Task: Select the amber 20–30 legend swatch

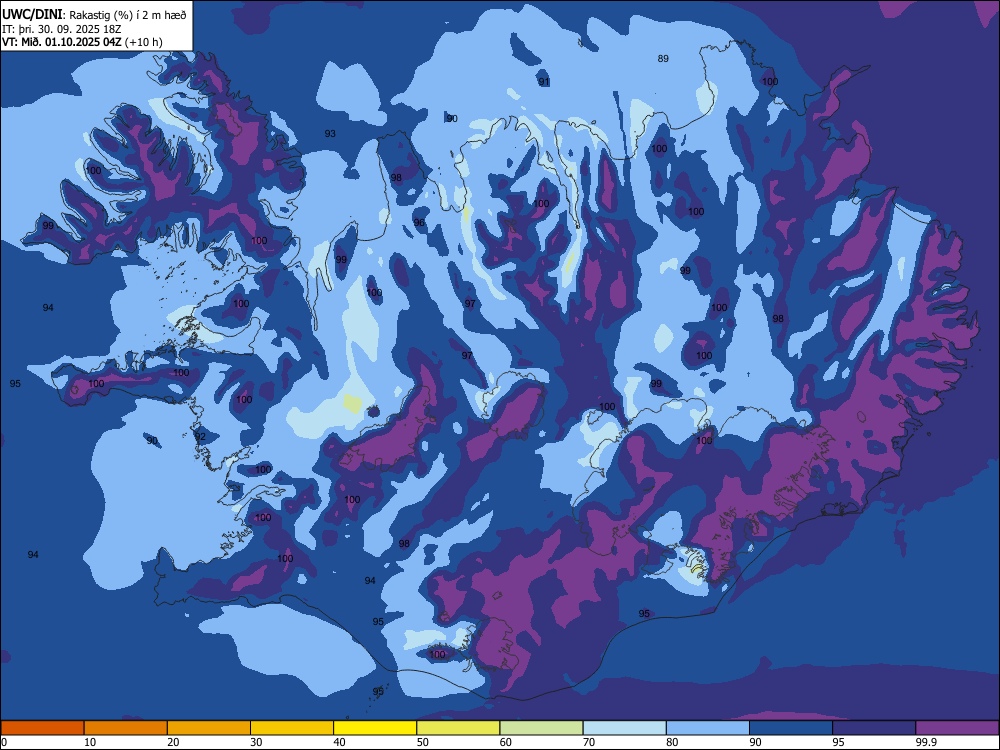Action: tap(209, 728)
